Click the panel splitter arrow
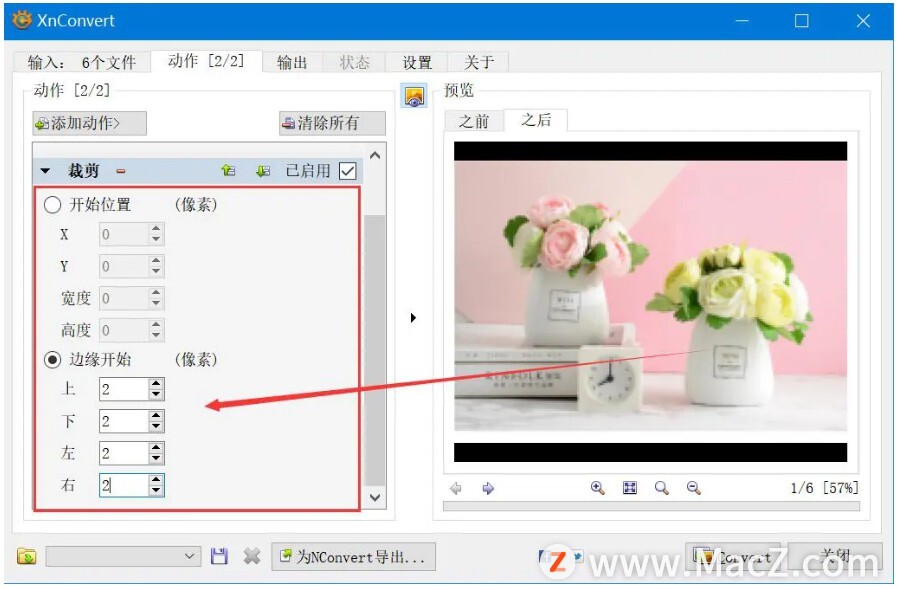Viewport: 898px width, 589px height. coord(413,317)
